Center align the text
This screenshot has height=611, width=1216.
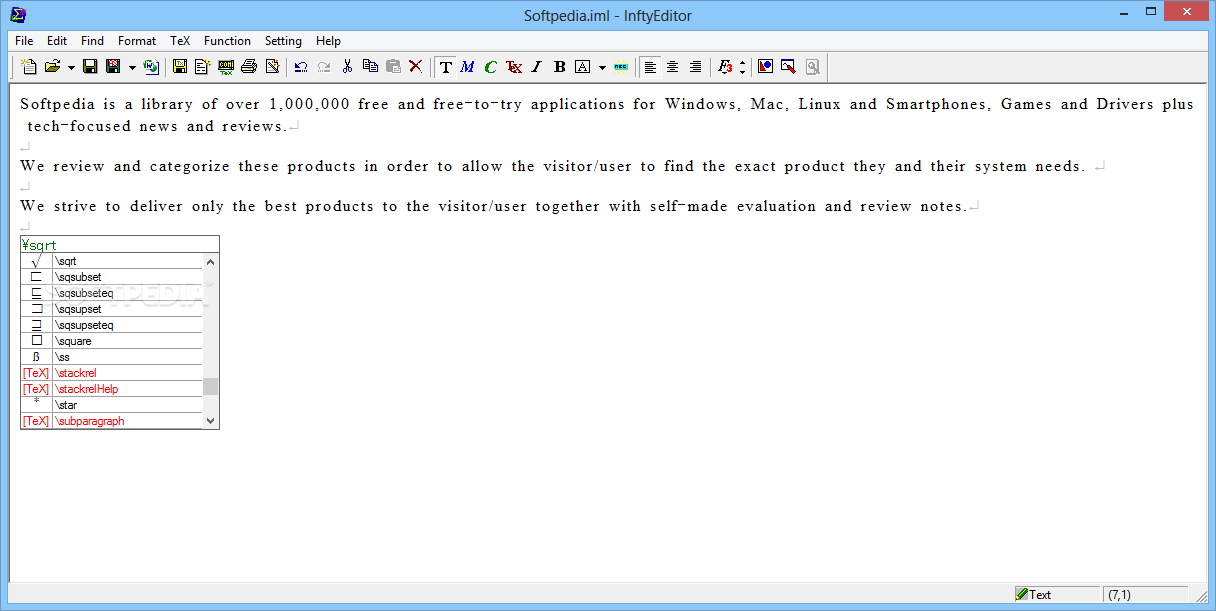click(x=672, y=67)
